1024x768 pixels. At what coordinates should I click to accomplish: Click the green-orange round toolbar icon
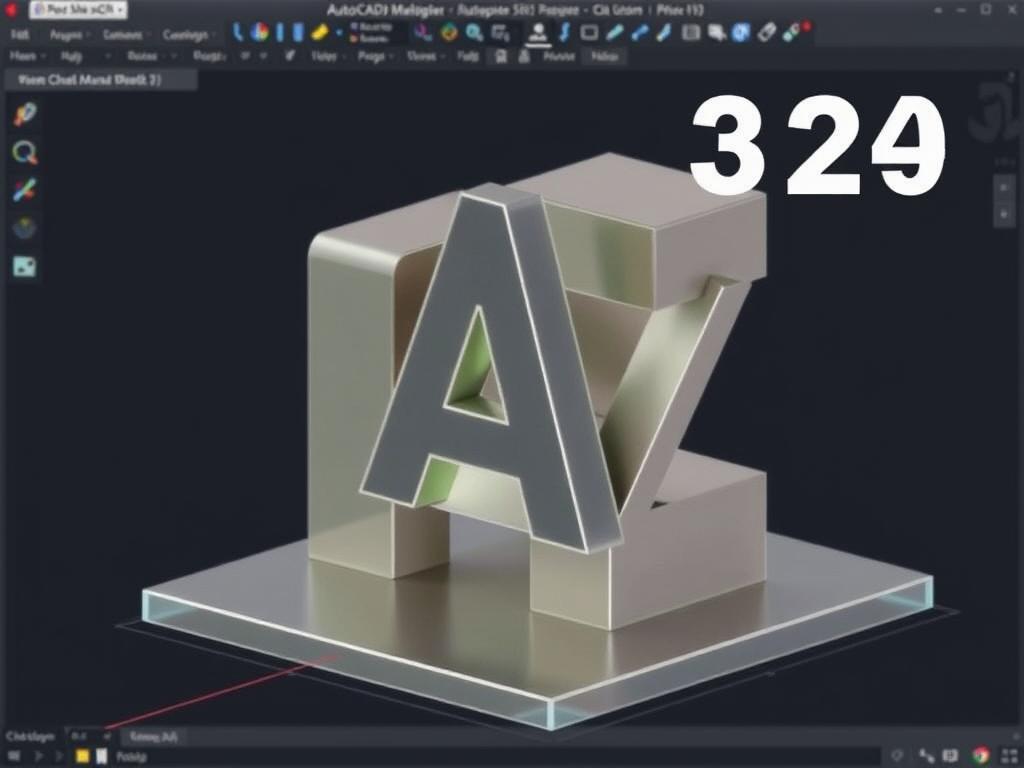[449, 32]
